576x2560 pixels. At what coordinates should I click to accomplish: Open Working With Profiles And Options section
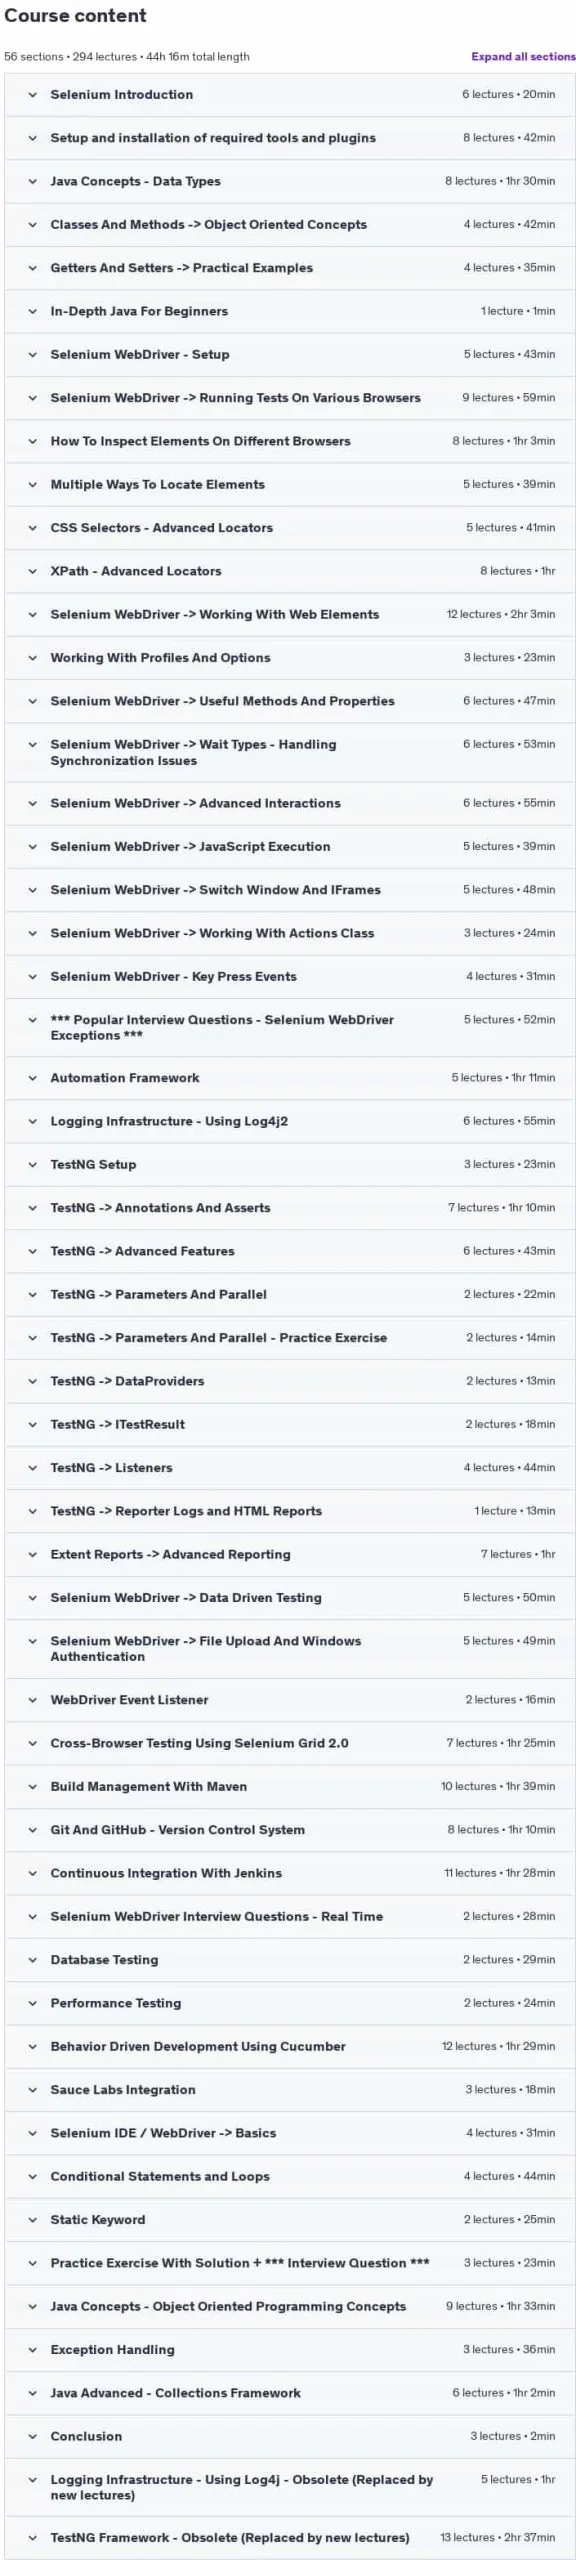point(290,658)
